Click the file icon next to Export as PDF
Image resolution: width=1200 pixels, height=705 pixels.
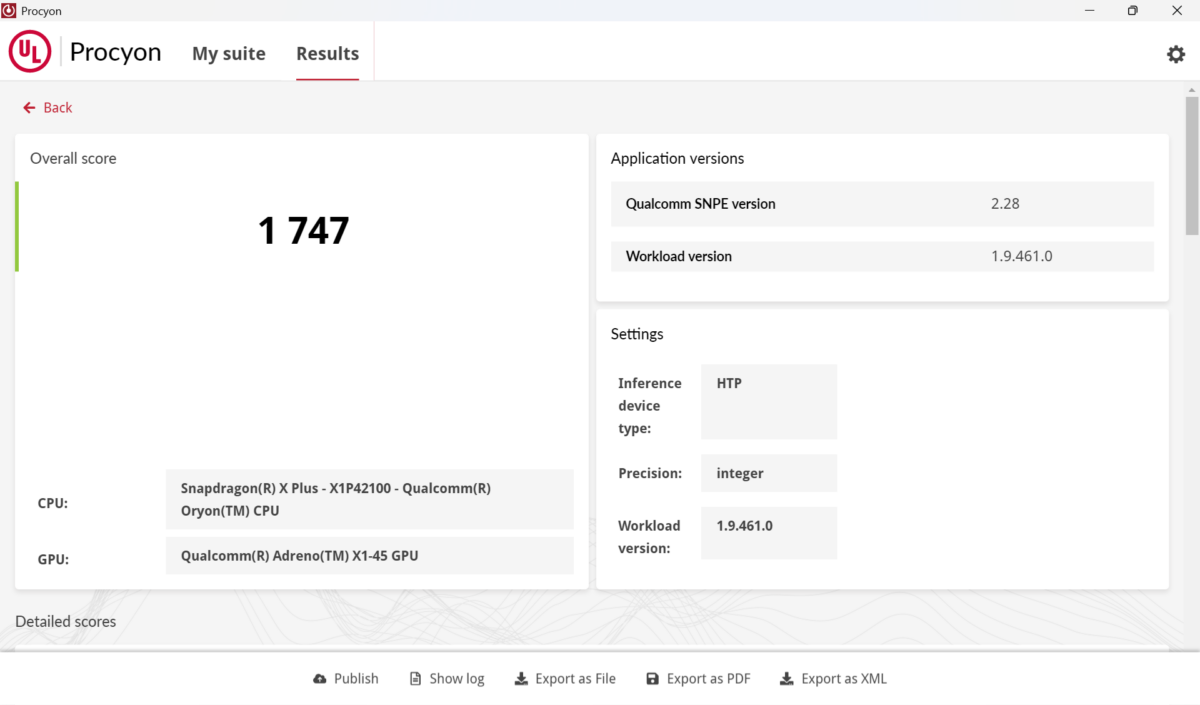(x=653, y=678)
